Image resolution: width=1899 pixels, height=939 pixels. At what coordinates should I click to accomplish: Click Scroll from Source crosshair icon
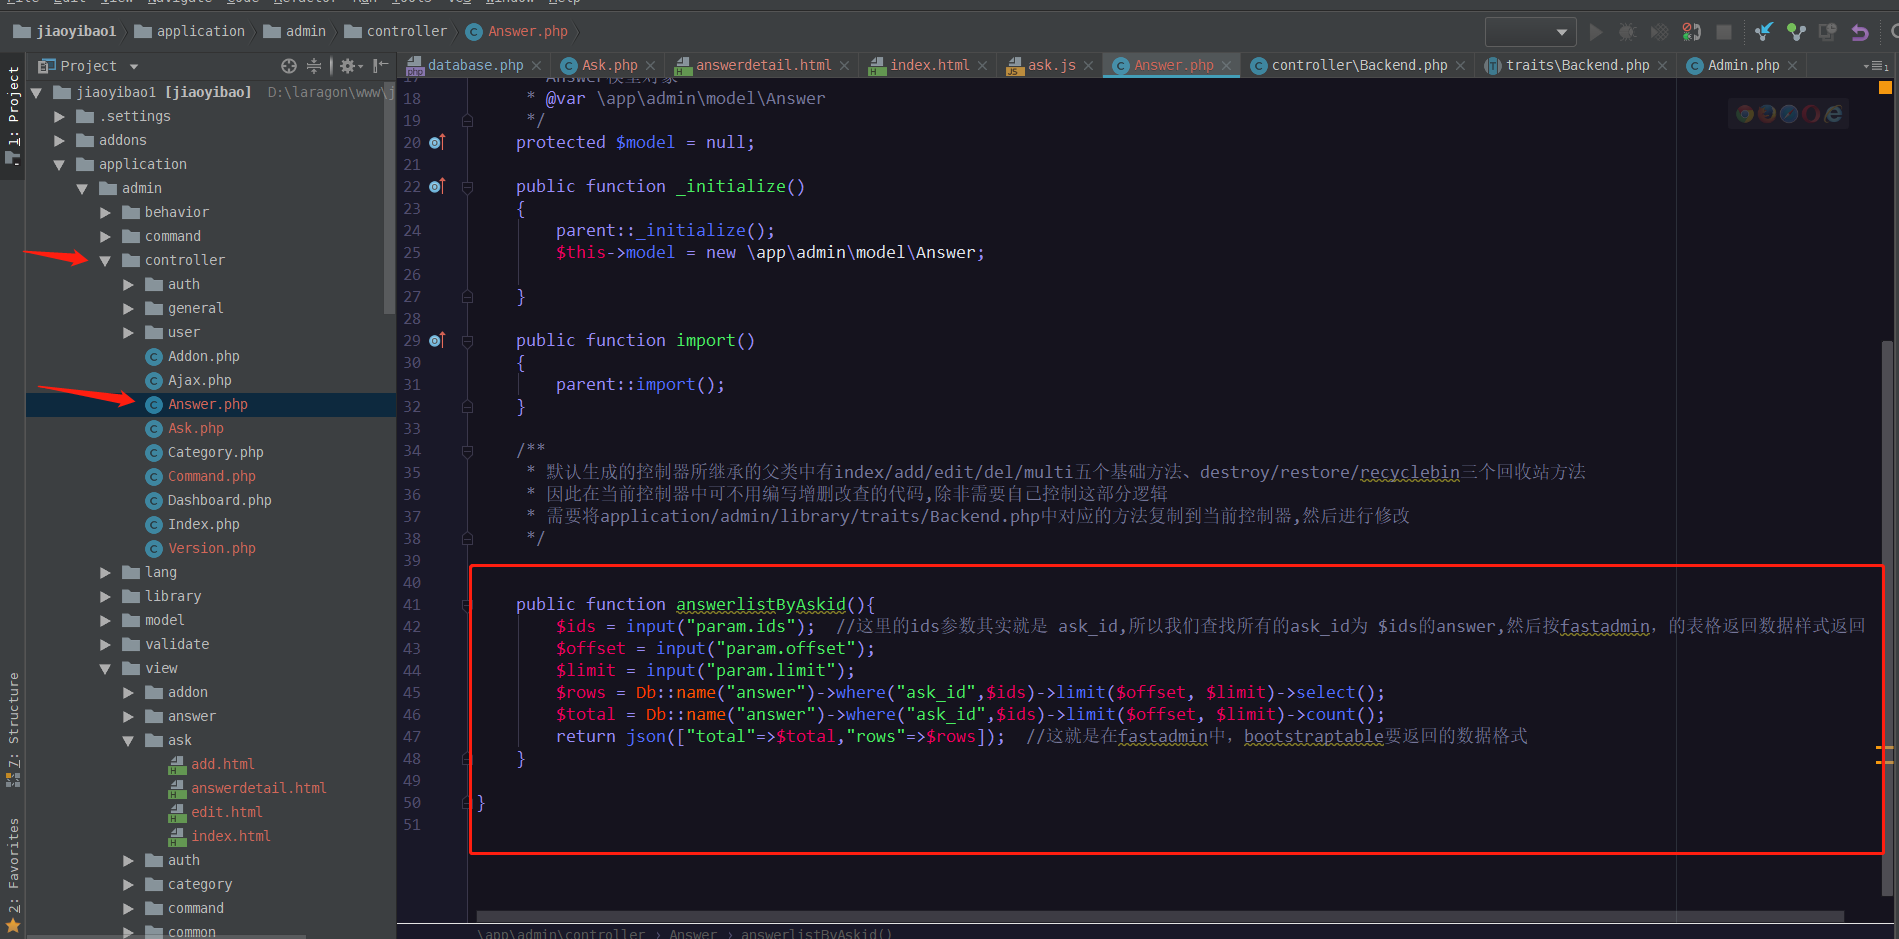point(289,66)
